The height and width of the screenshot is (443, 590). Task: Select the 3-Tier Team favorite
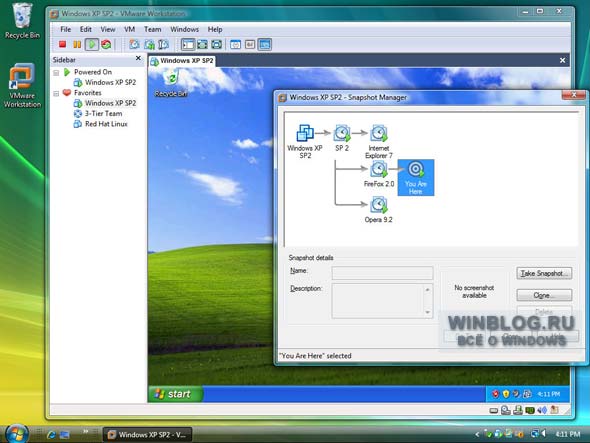tap(103, 114)
